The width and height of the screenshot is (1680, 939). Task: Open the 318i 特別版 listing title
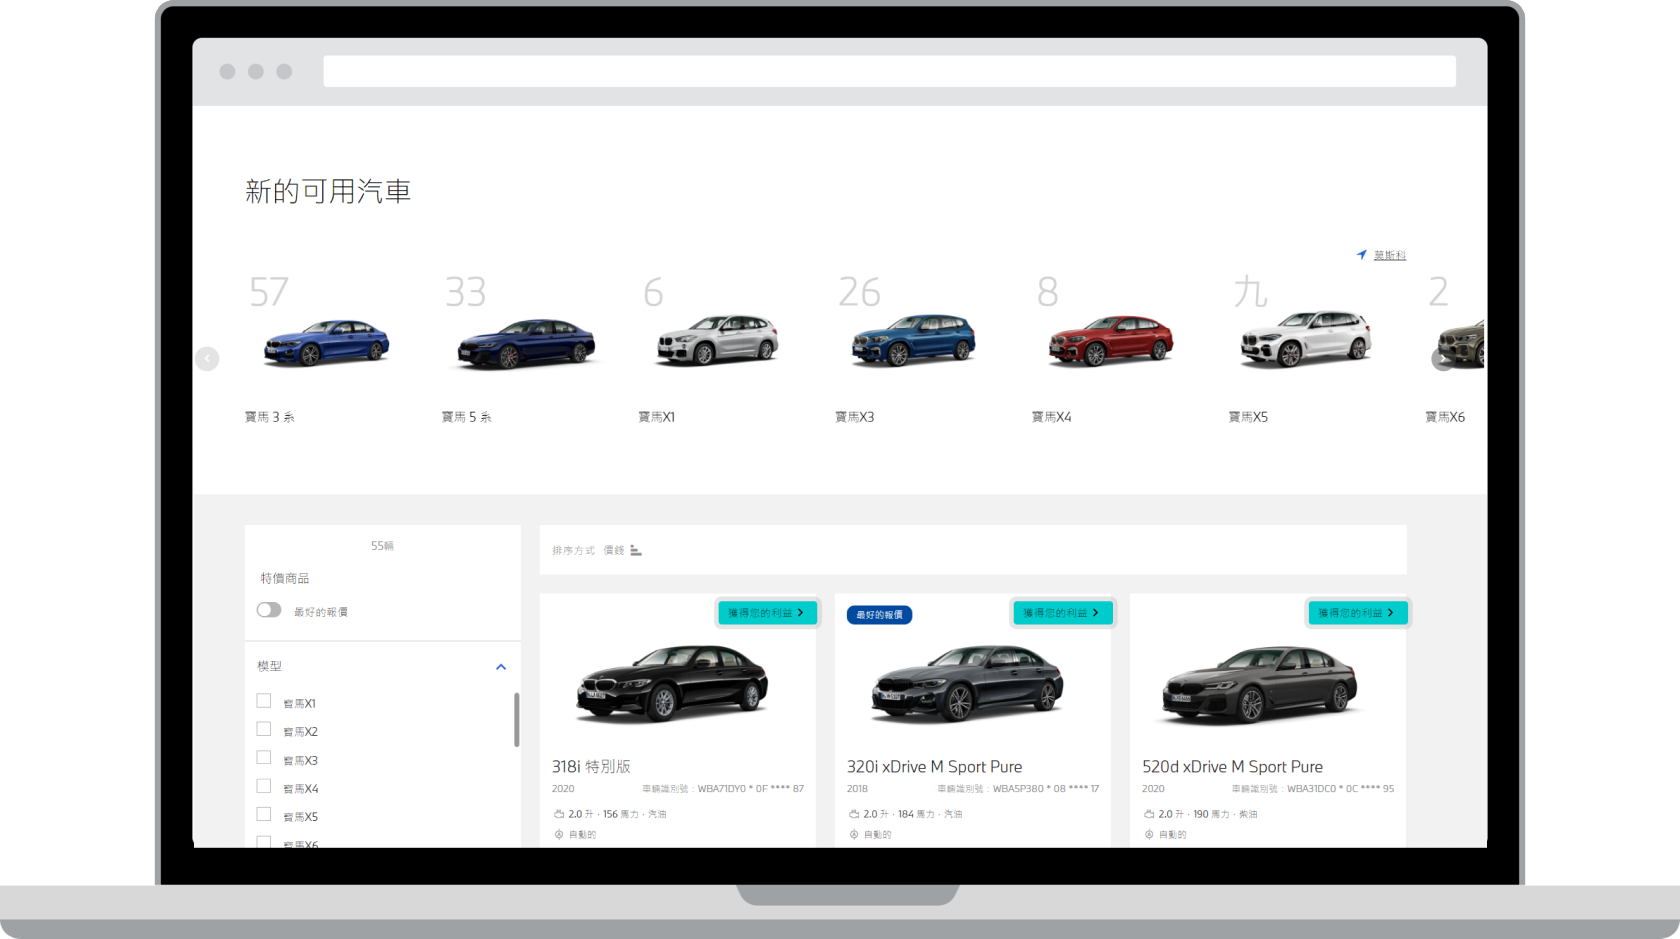point(591,767)
